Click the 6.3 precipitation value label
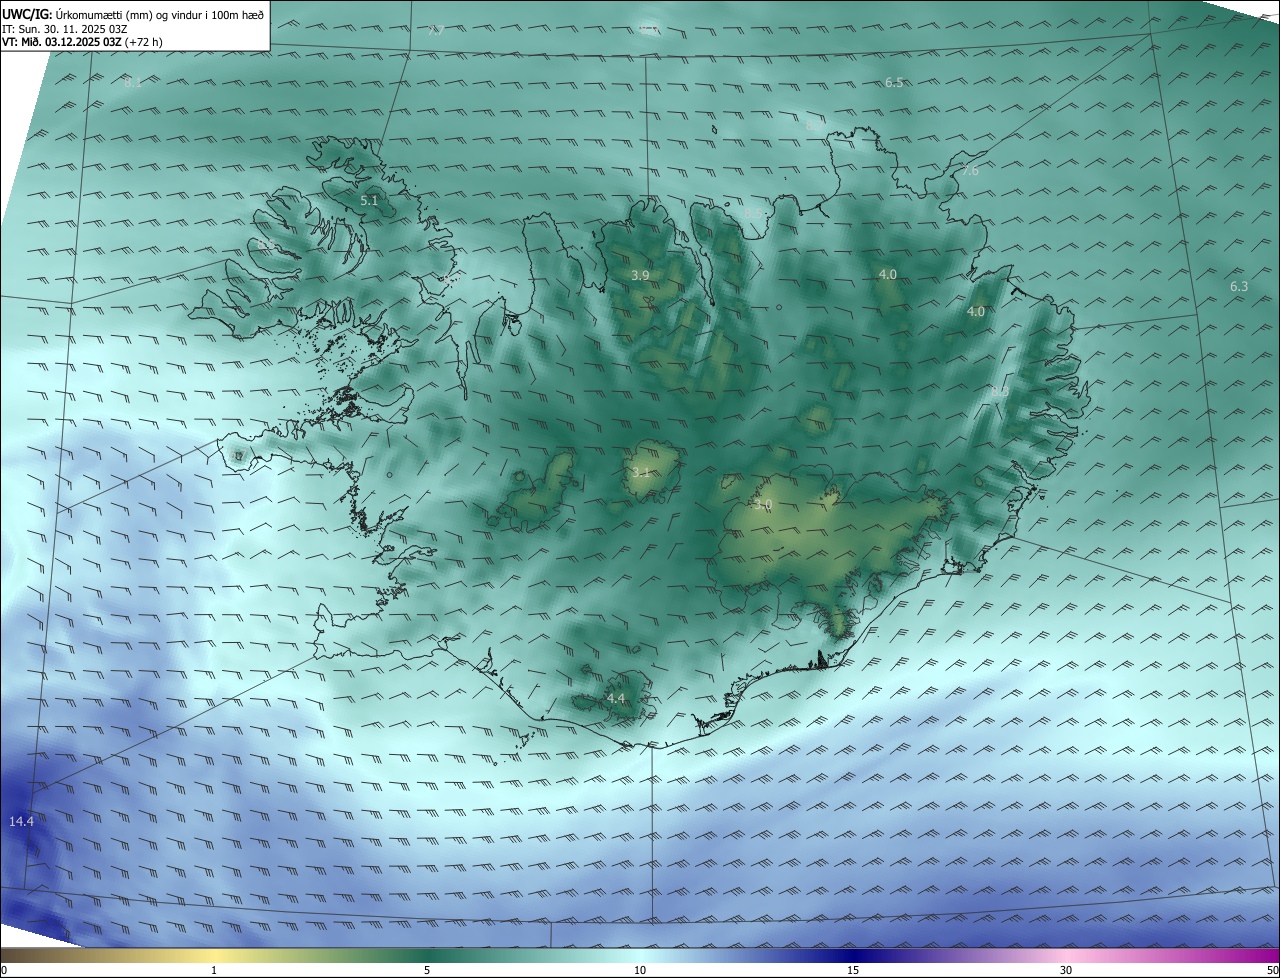 tap(1239, 287)
